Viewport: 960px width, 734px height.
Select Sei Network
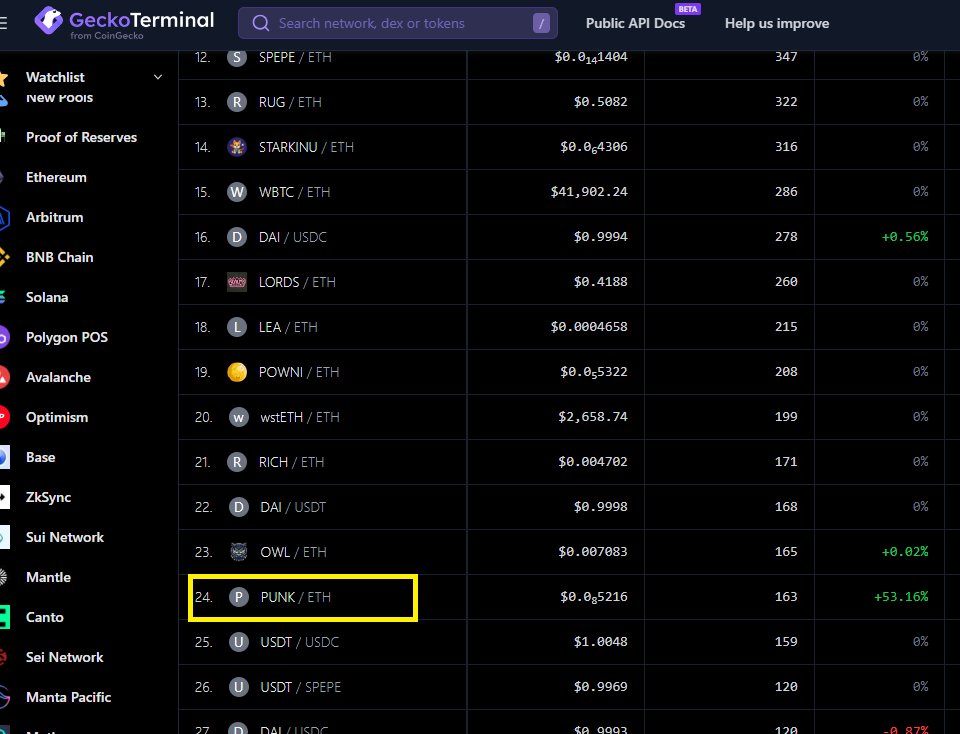64,657
